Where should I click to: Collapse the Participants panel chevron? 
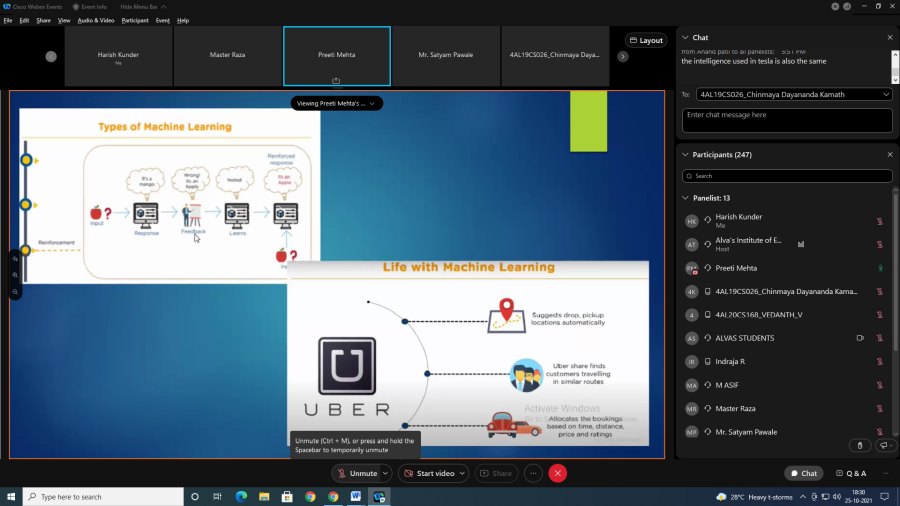tap(685, 154)
